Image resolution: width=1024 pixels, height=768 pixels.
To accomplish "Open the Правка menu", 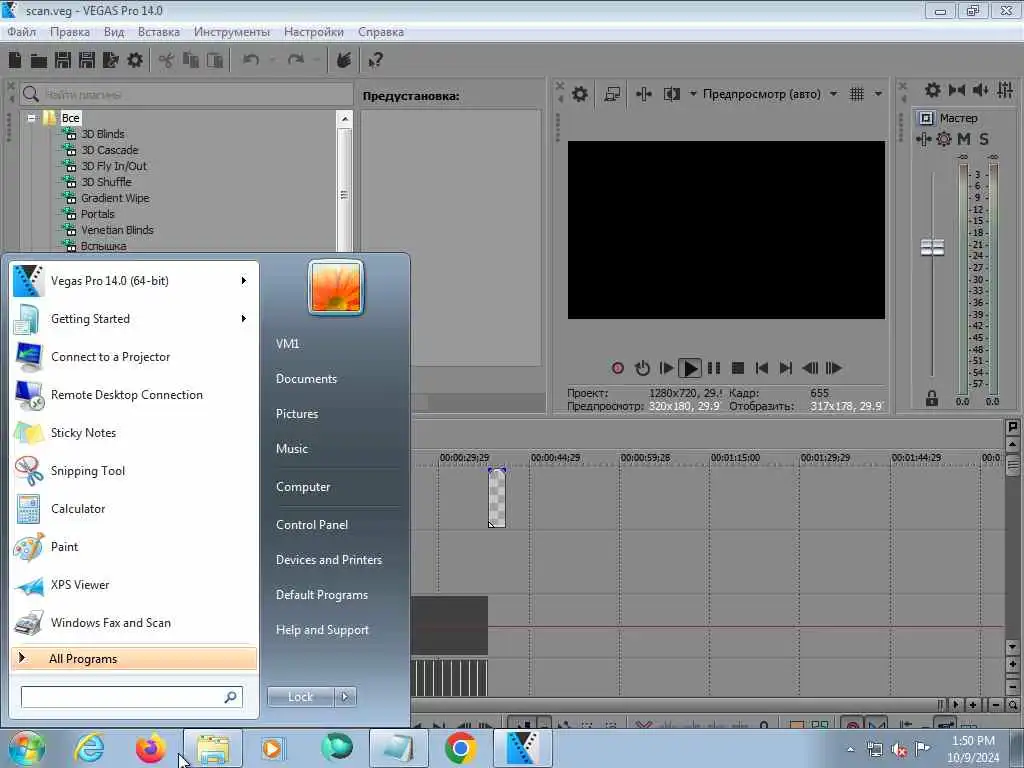I will pyautogui.click(x=70, y=32).
